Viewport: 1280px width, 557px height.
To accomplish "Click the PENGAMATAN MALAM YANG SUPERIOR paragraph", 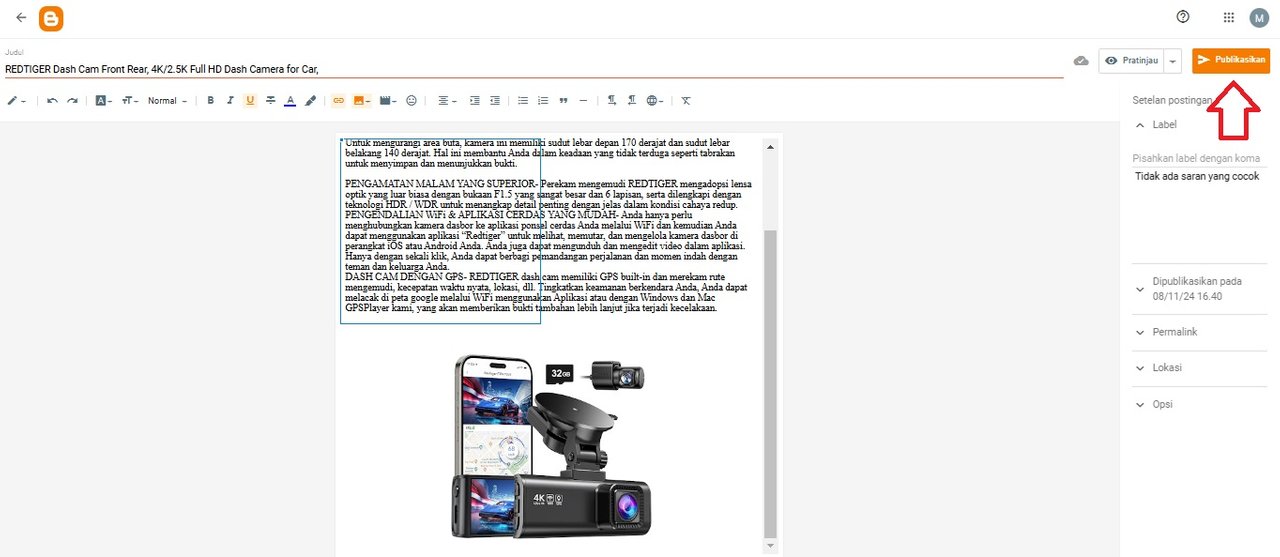I will [x=548, y=194].
